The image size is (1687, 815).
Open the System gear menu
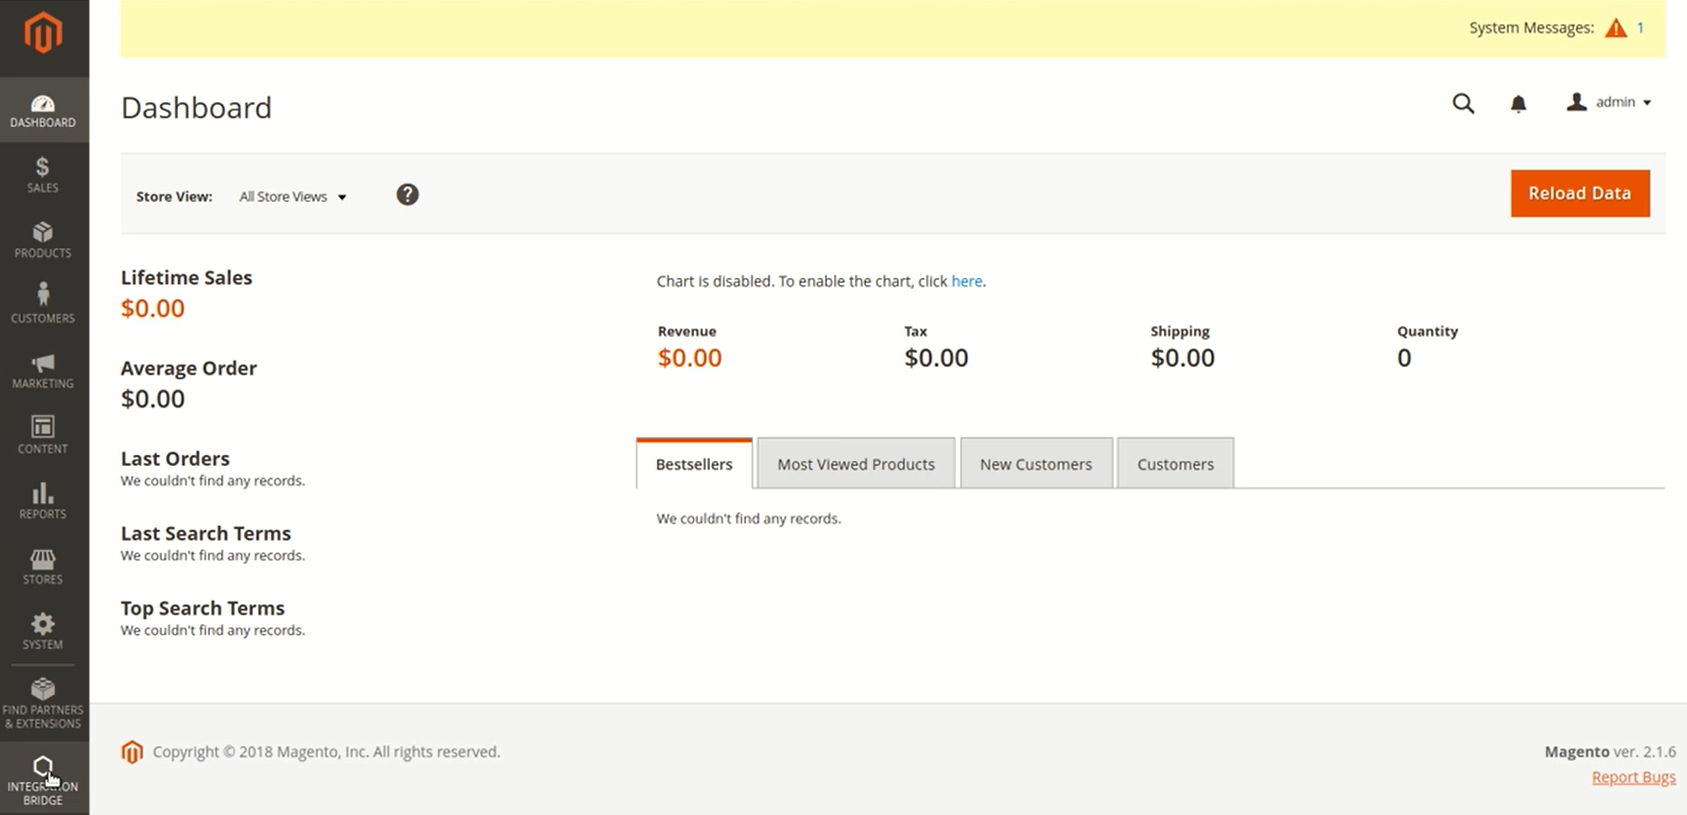click(43, 631)
